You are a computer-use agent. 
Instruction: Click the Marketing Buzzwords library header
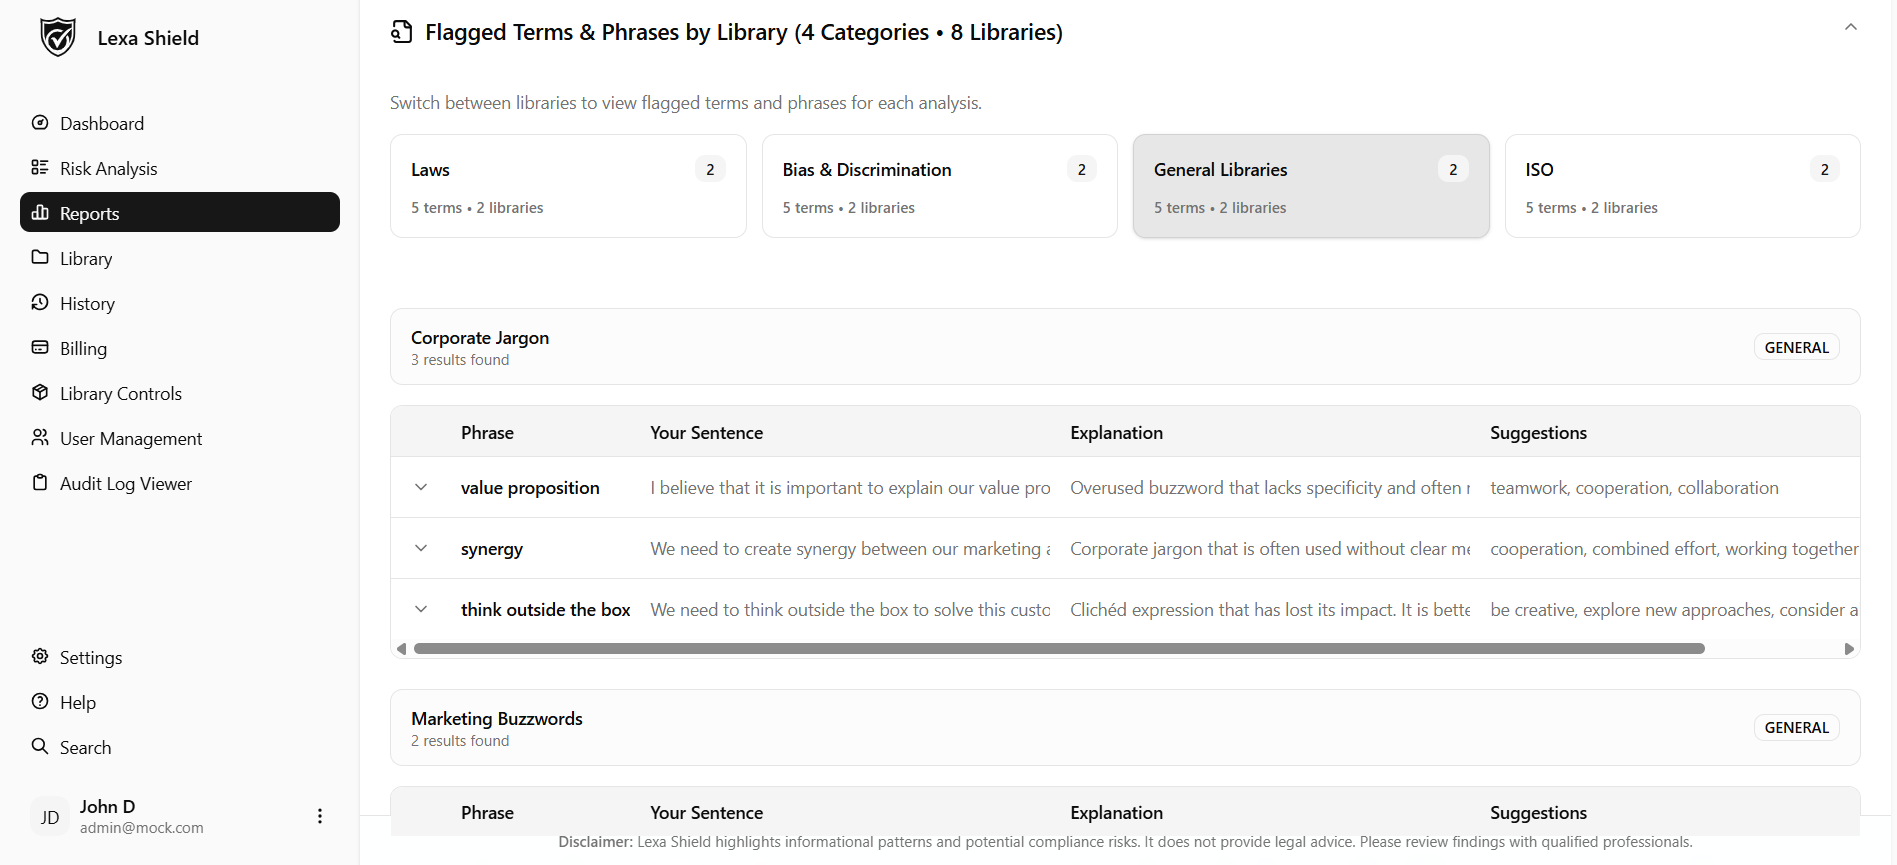[1125, 728]
